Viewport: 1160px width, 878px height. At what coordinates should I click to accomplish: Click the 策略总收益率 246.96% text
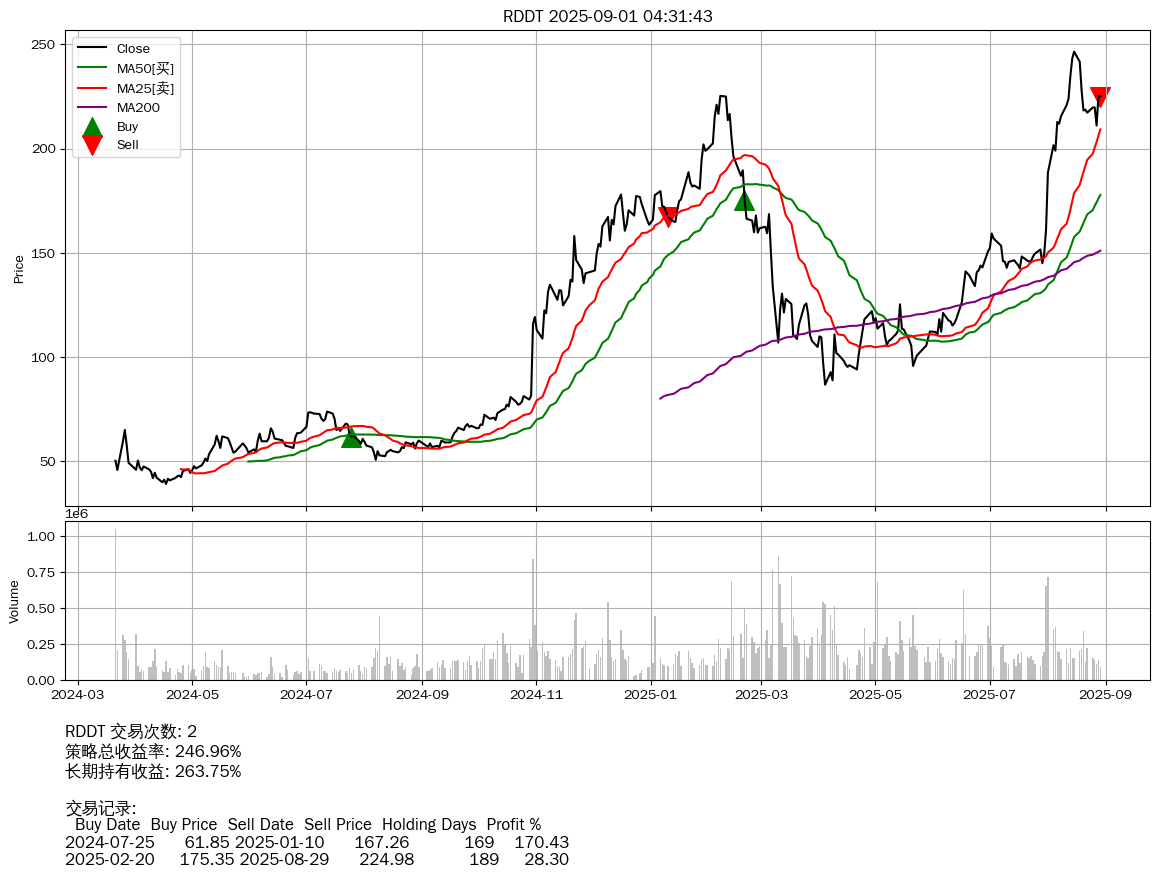pyautogui.click(x=153, y=751)
